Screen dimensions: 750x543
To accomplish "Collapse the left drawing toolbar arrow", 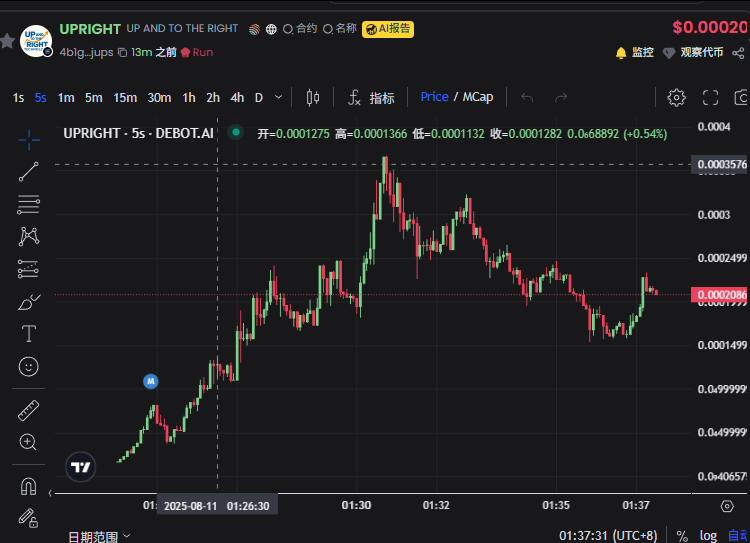I will [50, 493].
